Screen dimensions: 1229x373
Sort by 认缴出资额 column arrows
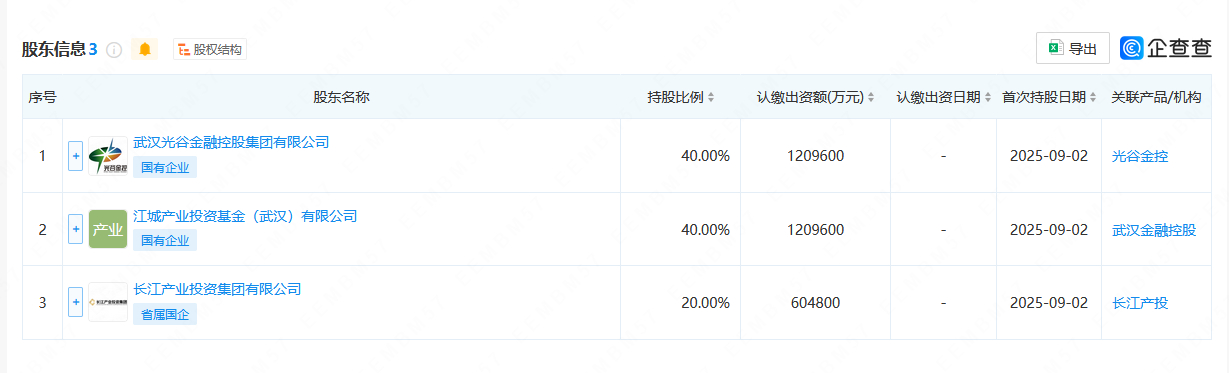coord(870,98)
